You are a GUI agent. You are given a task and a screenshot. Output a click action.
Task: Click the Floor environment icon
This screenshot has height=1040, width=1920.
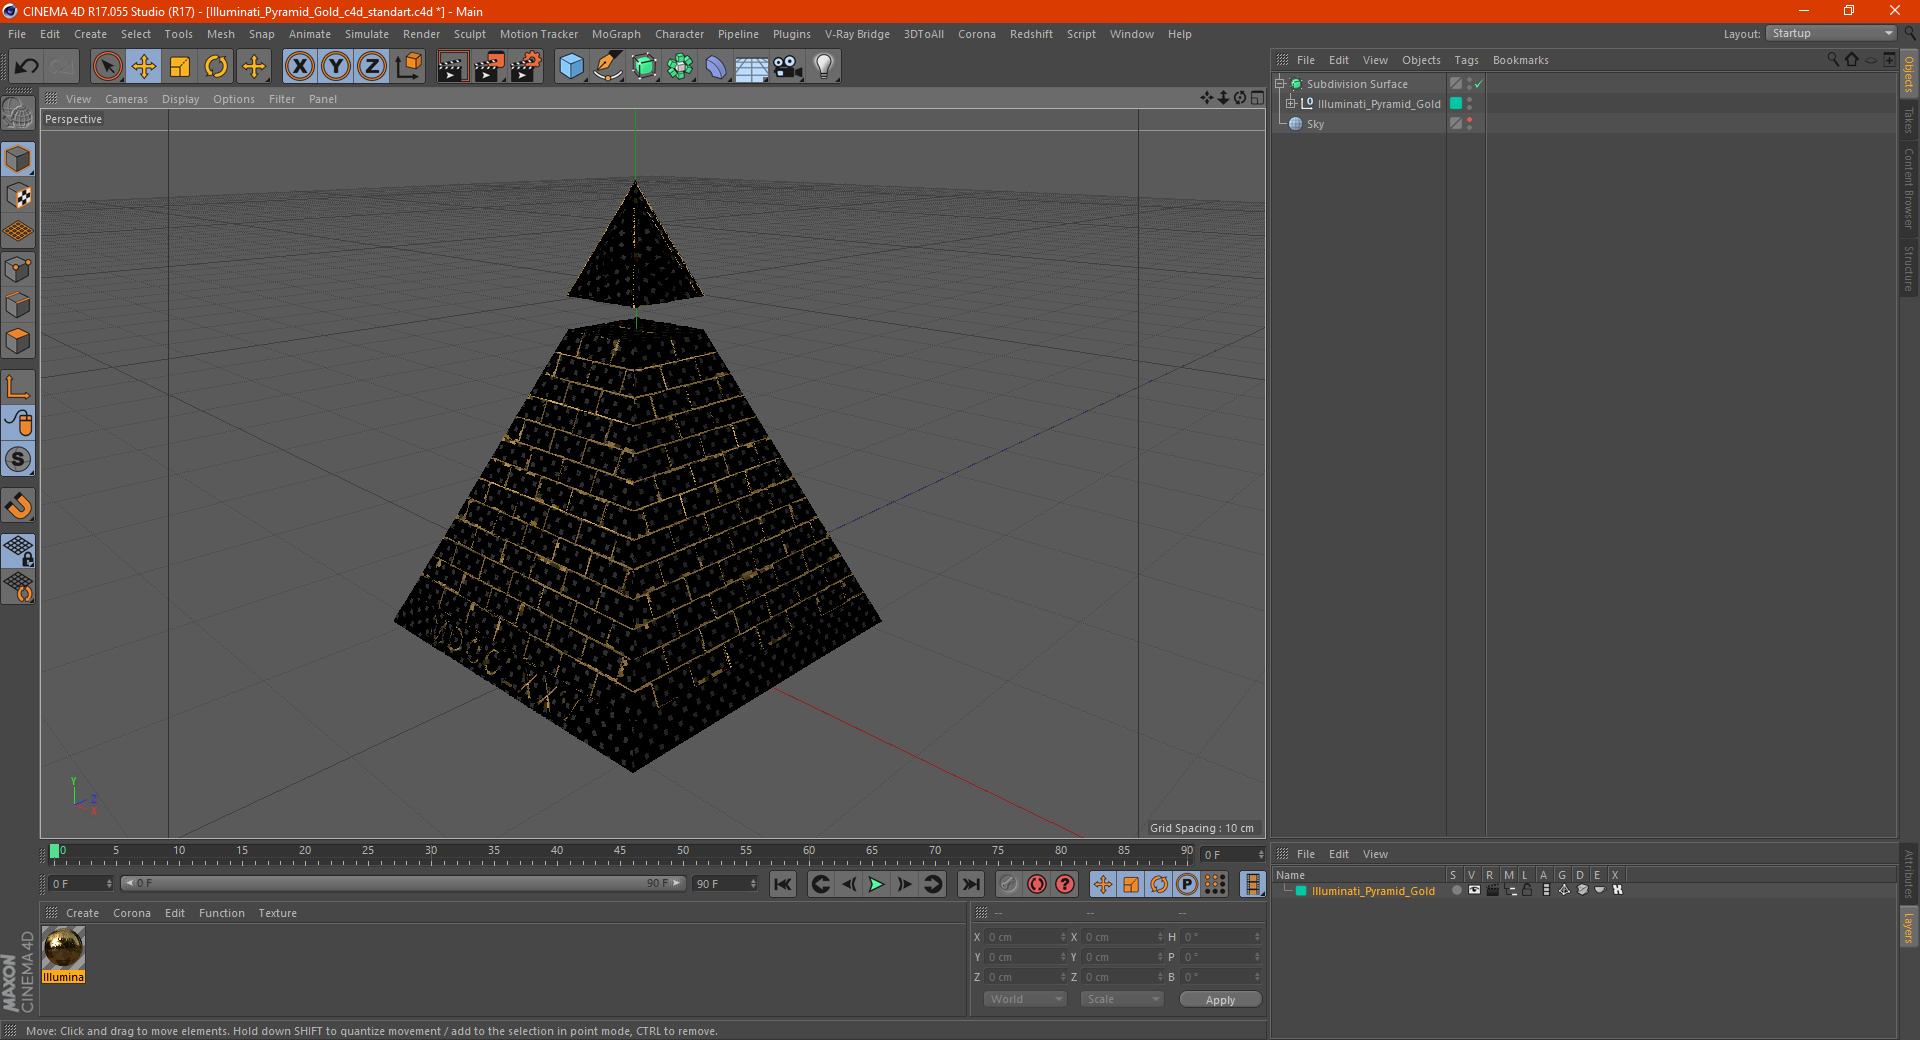(x=752, y=67)
